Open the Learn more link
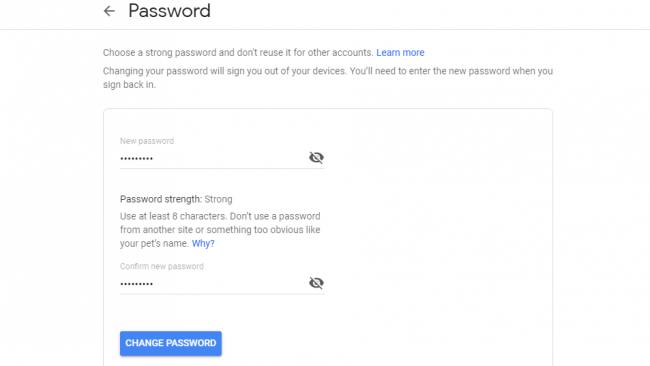 pyautogui.click(x=400, y=53)
